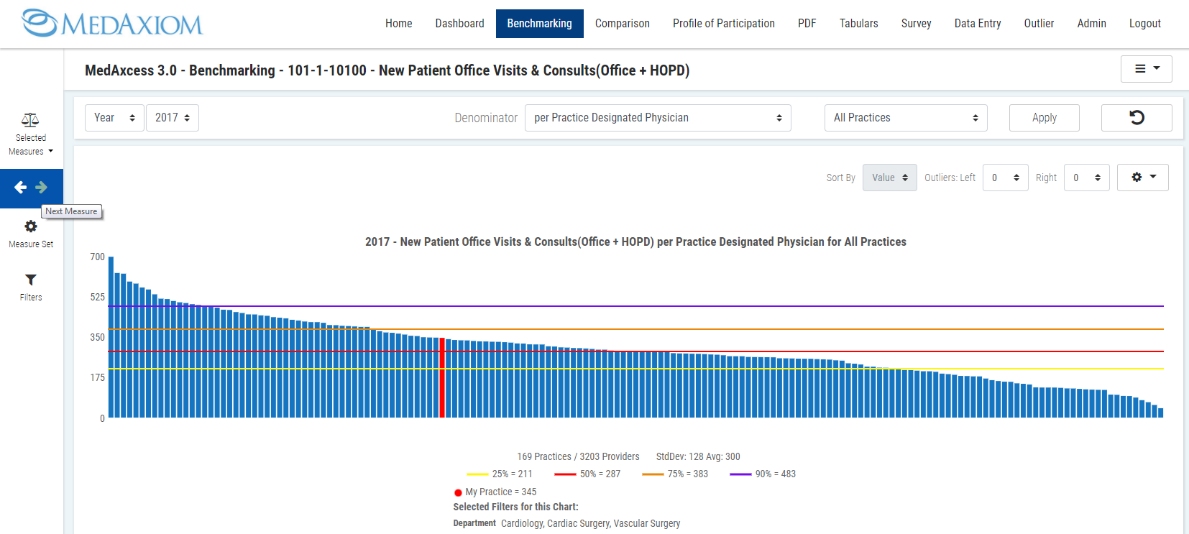Change the Outliers Left stepper value
Screen dimensions: 1189x534
1005,177
